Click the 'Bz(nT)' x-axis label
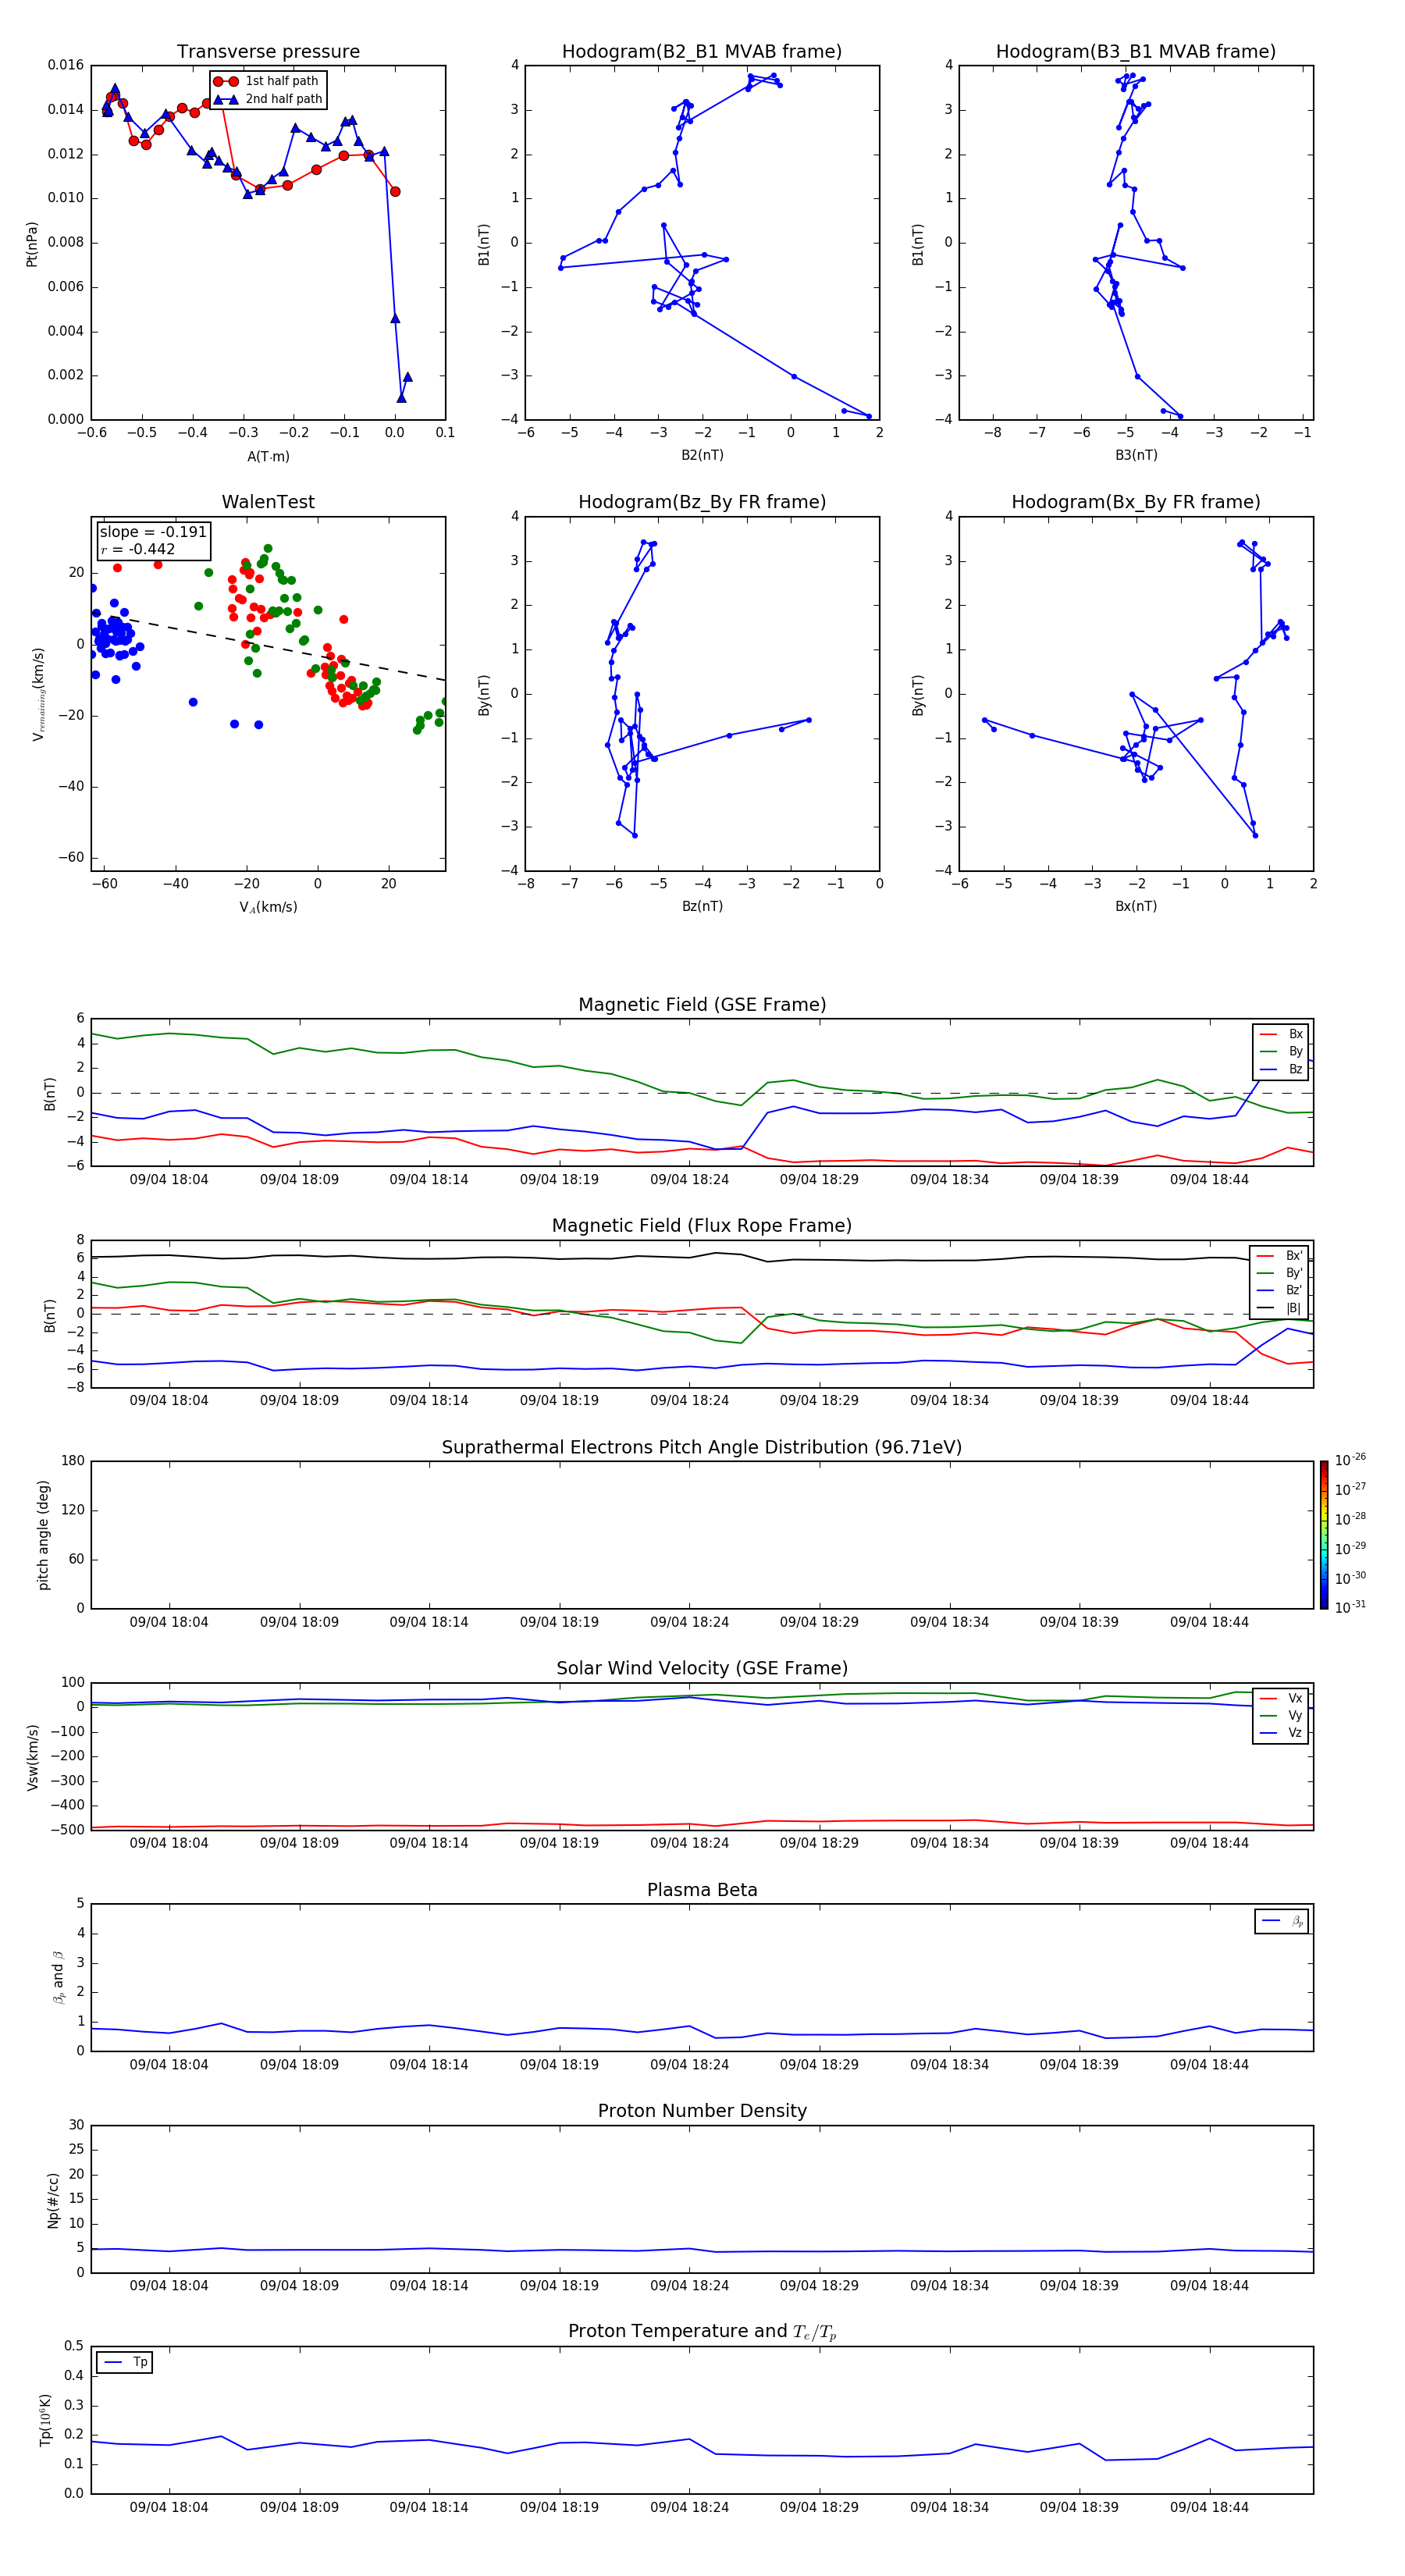 click(702, 906)
